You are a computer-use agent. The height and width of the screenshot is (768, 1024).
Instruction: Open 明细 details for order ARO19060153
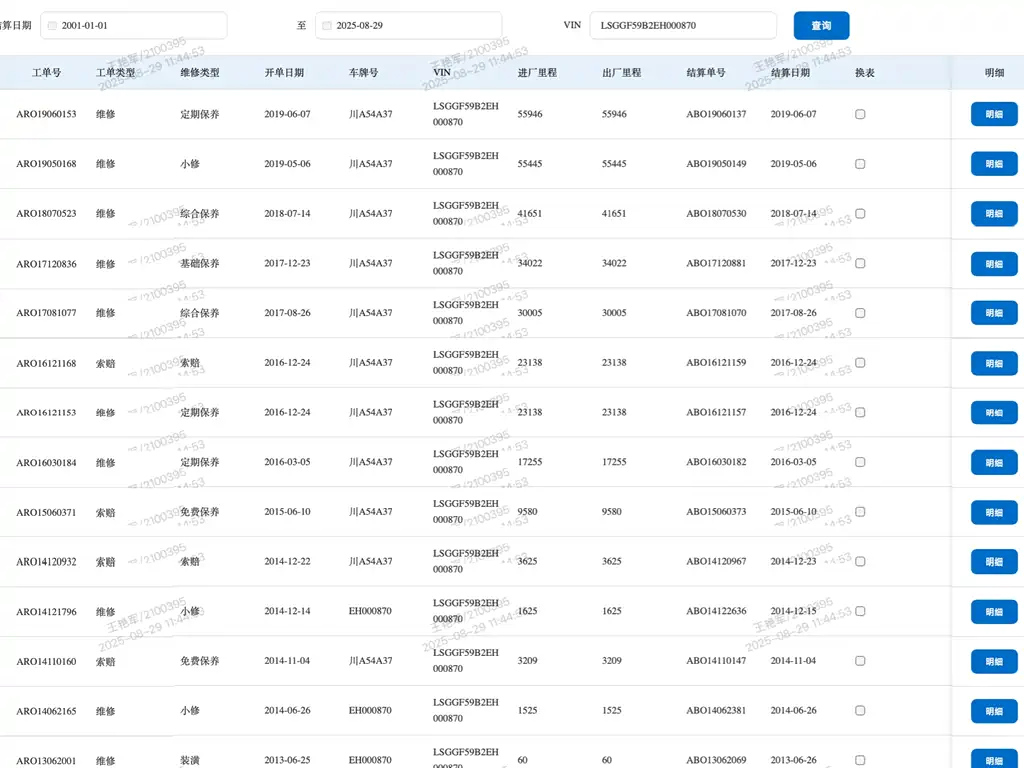pos(993,115)
